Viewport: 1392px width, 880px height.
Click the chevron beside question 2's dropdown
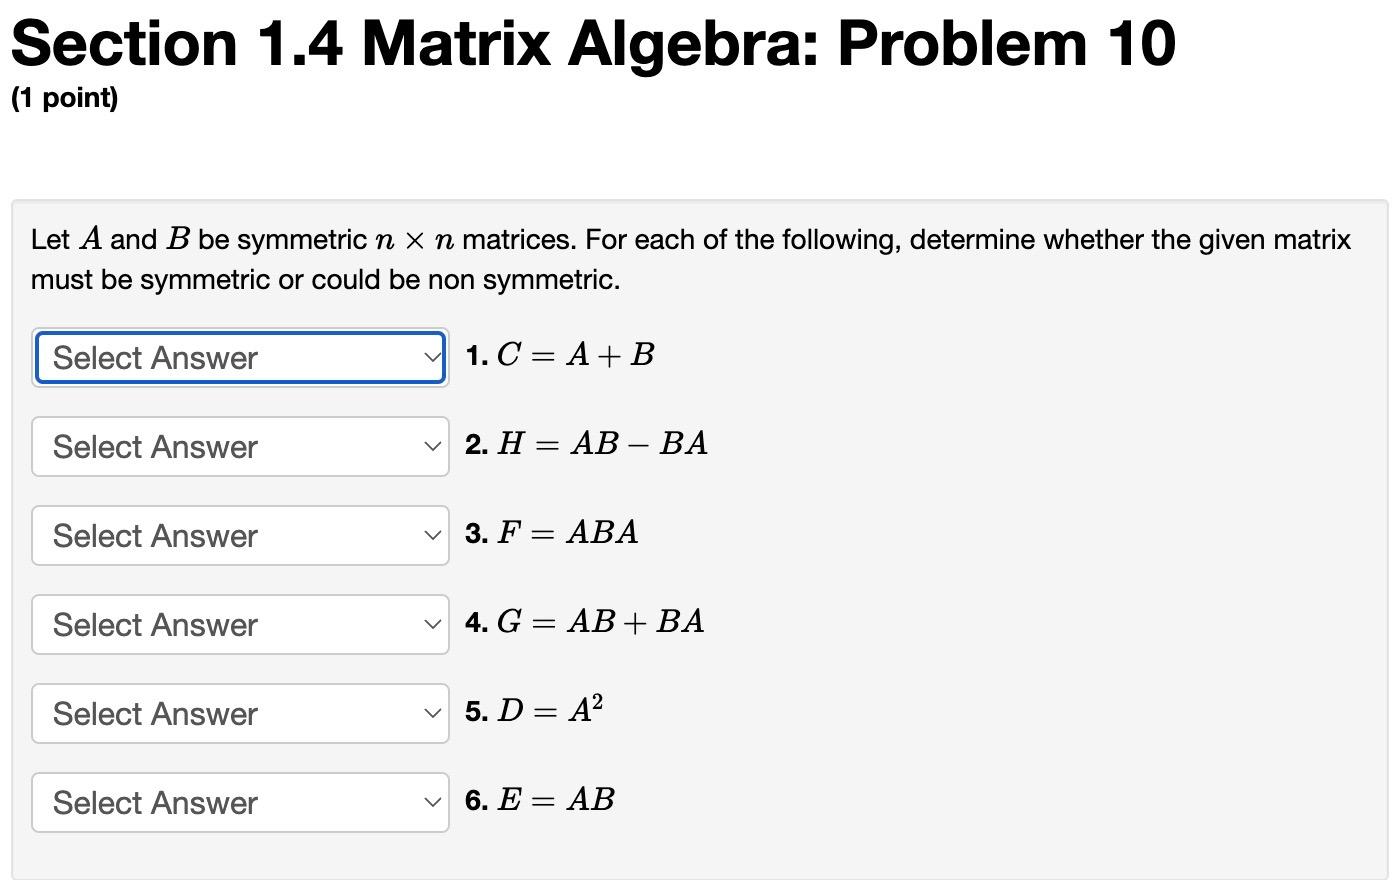(x=430, y=446)
